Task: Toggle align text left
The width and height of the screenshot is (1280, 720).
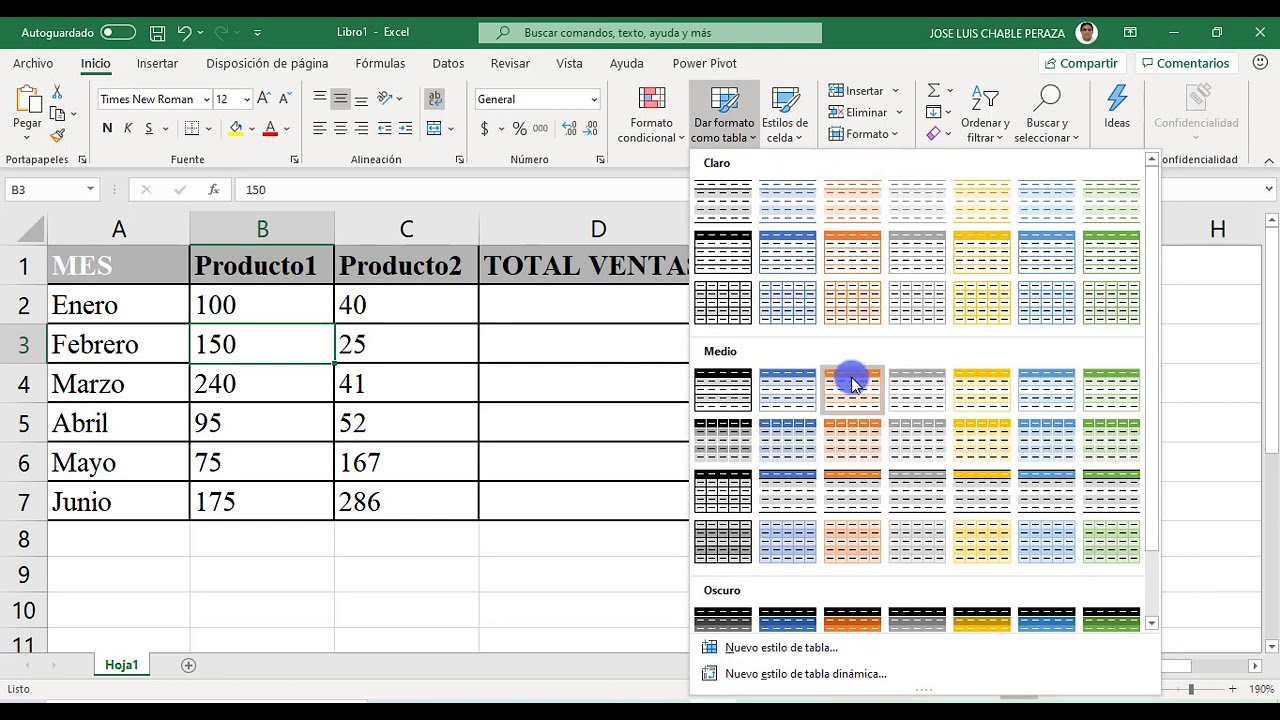Action: coord(320,128)
